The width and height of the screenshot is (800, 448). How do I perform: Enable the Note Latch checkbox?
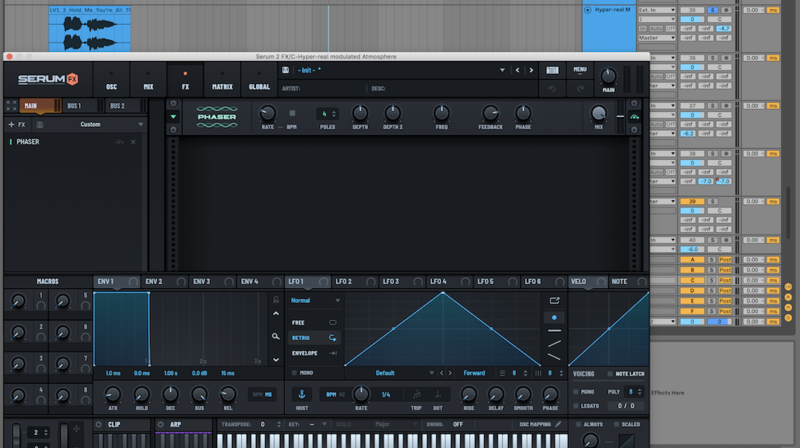[610, 374]
